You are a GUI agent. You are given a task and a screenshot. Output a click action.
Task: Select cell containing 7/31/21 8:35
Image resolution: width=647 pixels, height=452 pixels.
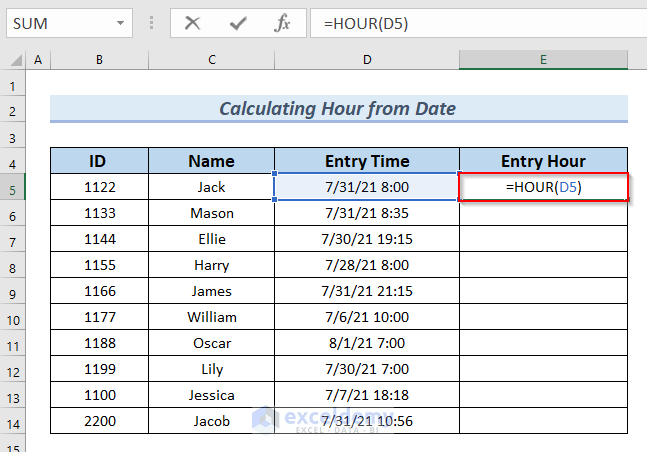coord(367,213)
